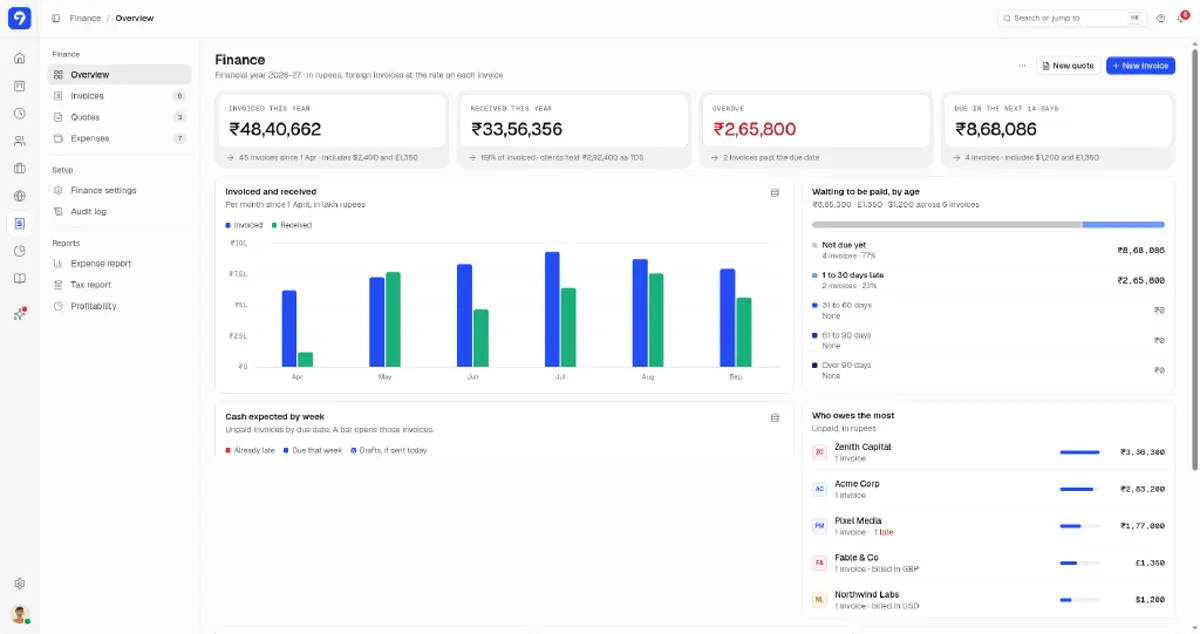Click the app logo in the corner

pos(19,18)
